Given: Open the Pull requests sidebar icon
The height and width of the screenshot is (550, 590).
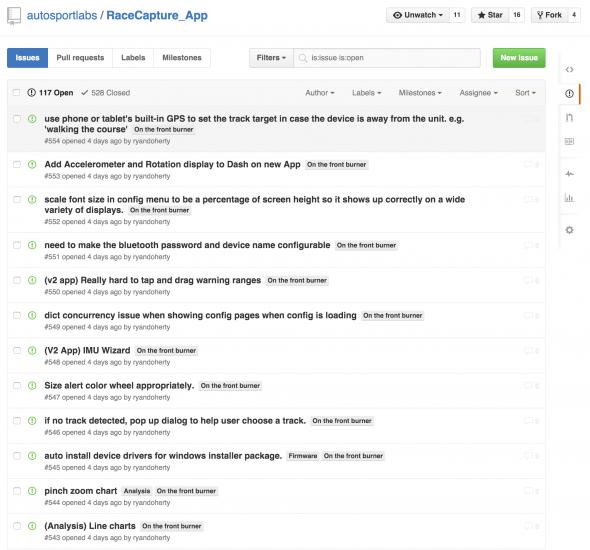Looking at the screenshot, I should coord(569,118).
